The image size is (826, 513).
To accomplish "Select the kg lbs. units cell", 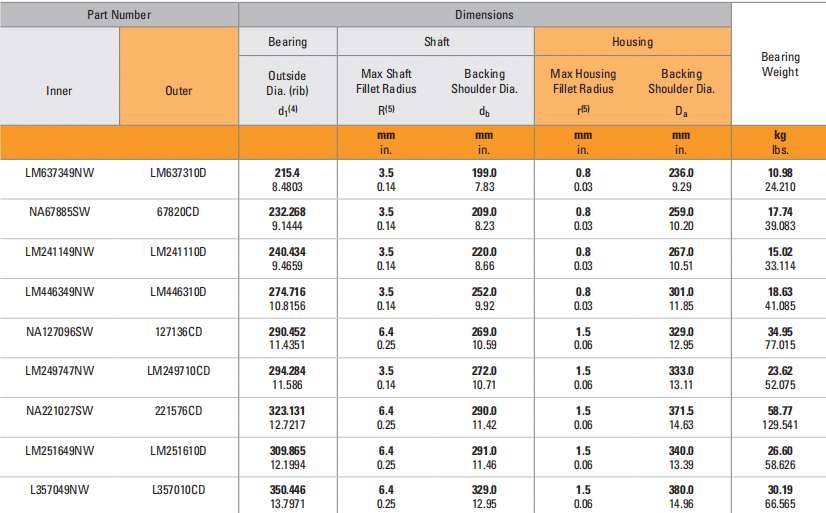I will point(779,141).
